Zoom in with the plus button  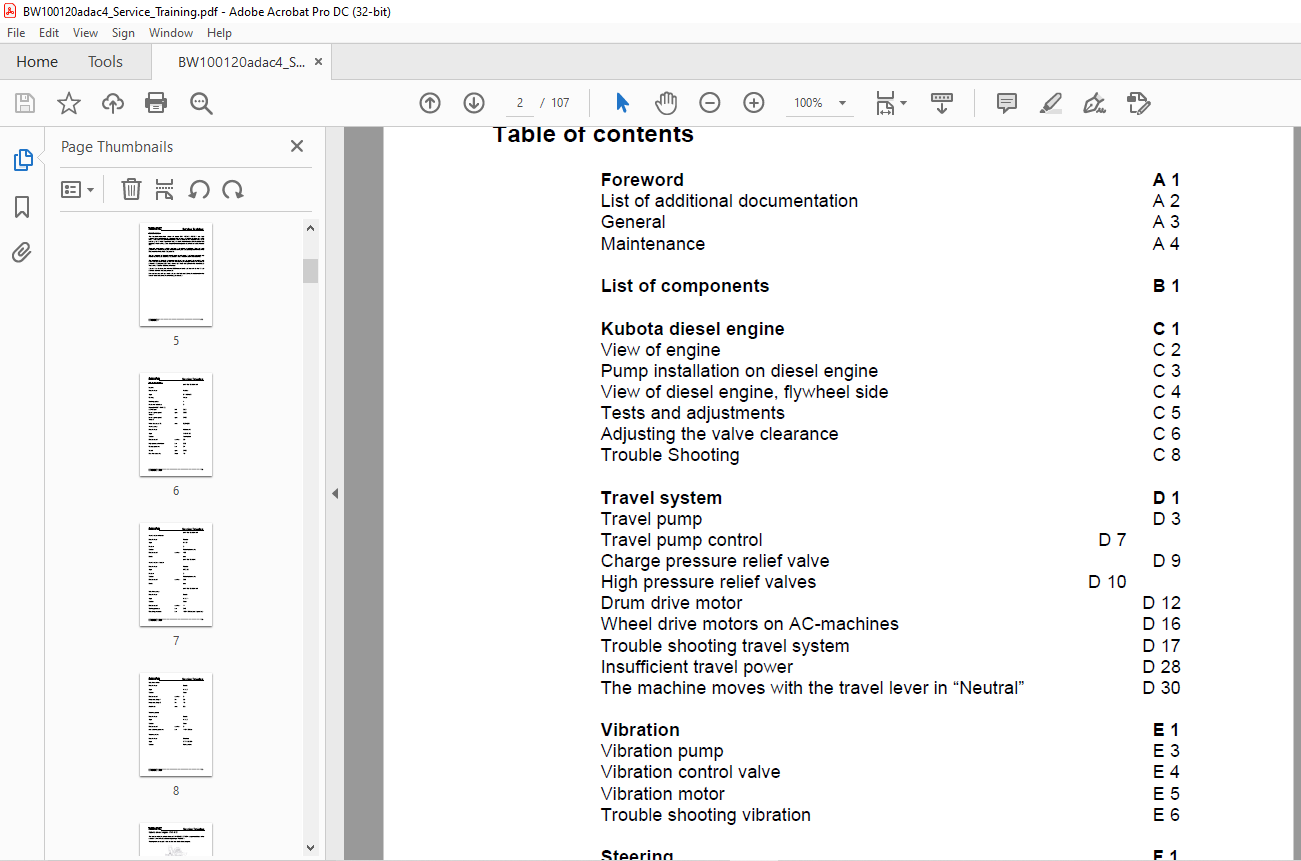coord(754,103)
